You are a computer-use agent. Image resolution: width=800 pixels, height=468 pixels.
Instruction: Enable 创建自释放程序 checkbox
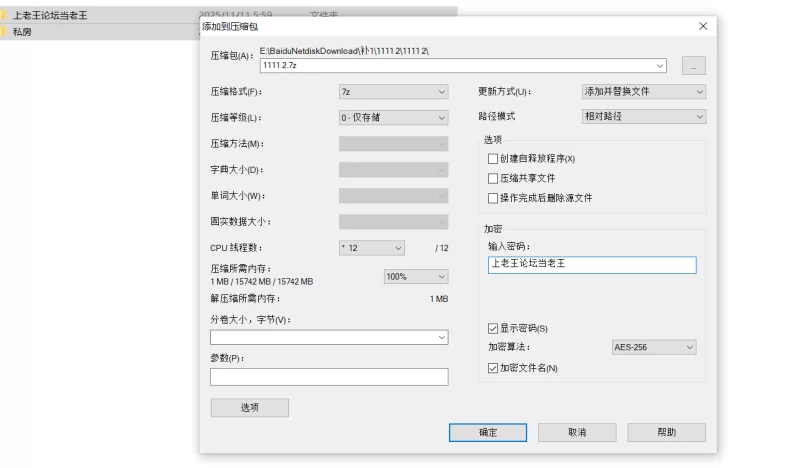[492, 158]
